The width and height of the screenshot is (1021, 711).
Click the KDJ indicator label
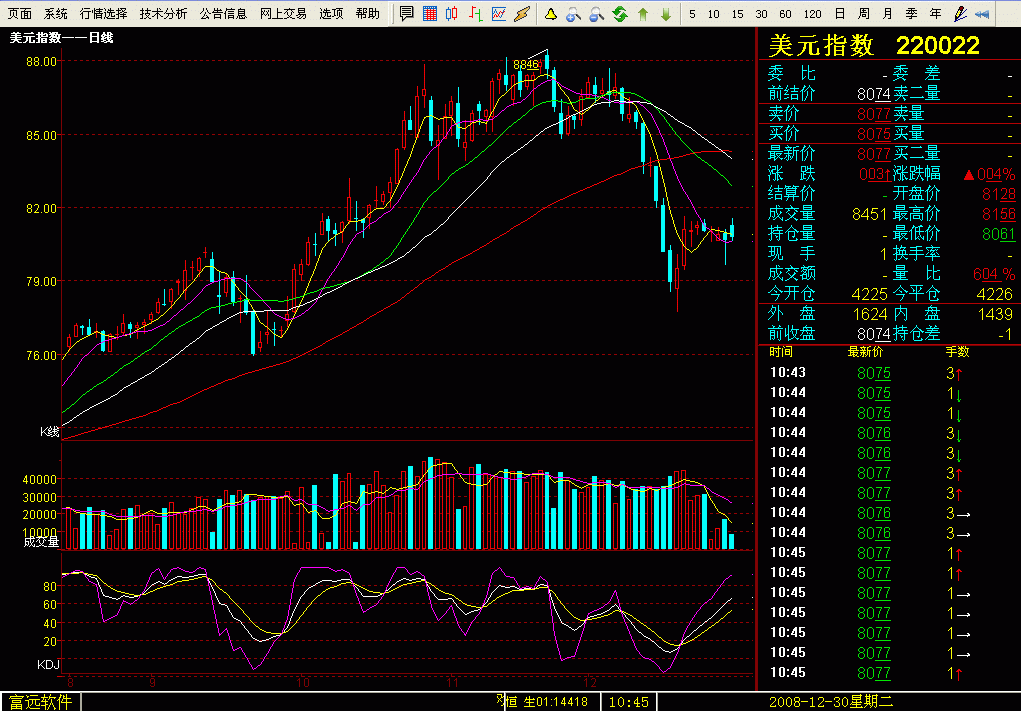coord(48,665)
